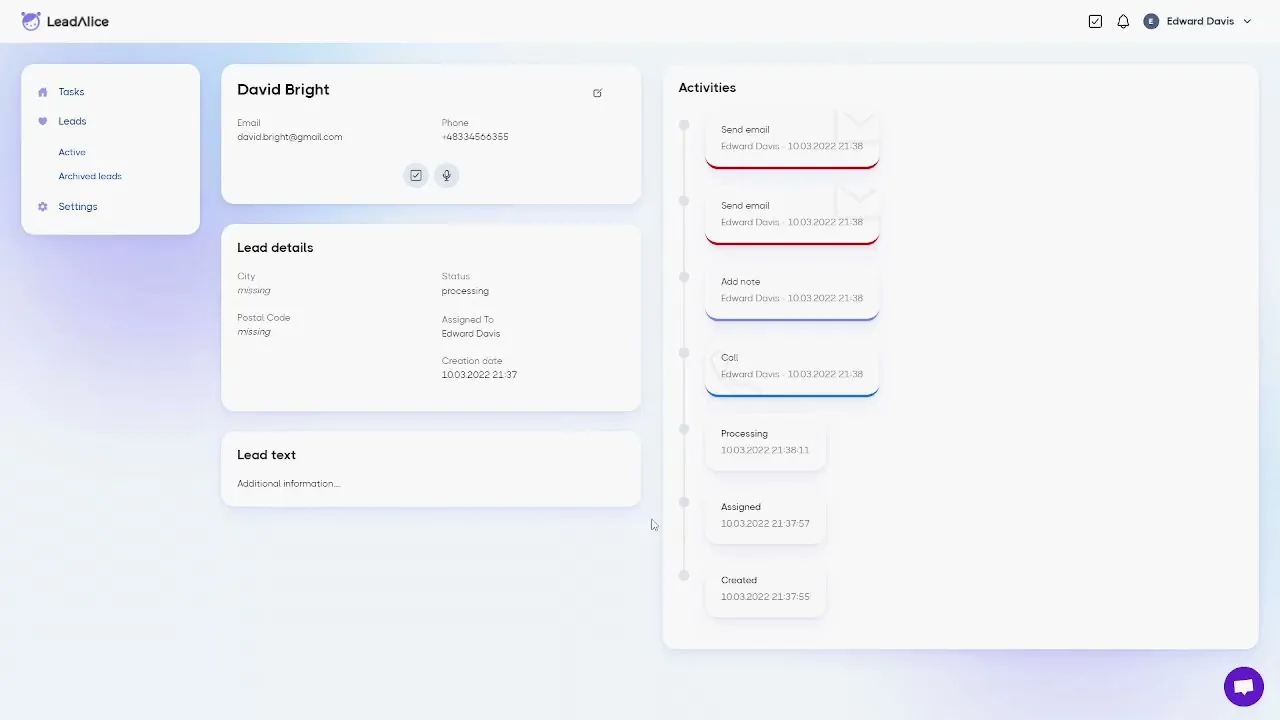Open the first Send email activity card
The height and width of the screenshot is (720, 1280).
tap(792, 139)
